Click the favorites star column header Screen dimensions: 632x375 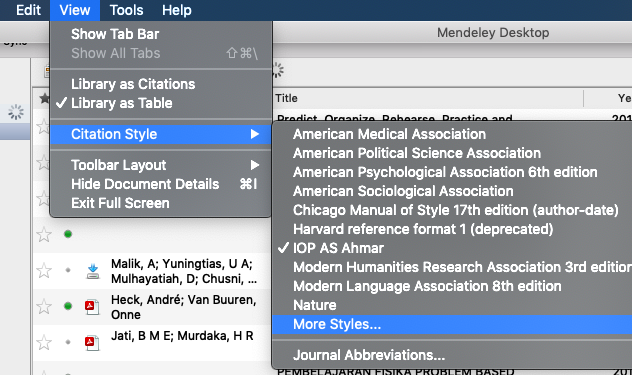pos(44,98)
